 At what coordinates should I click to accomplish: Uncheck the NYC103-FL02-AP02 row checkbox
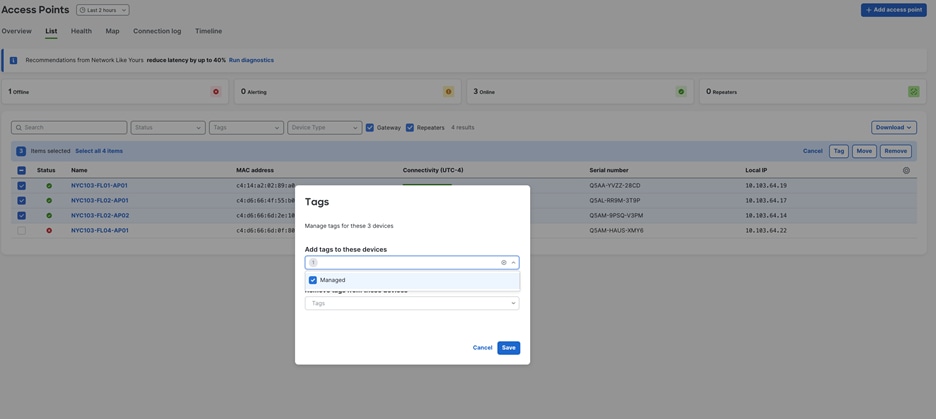(21, 215)
